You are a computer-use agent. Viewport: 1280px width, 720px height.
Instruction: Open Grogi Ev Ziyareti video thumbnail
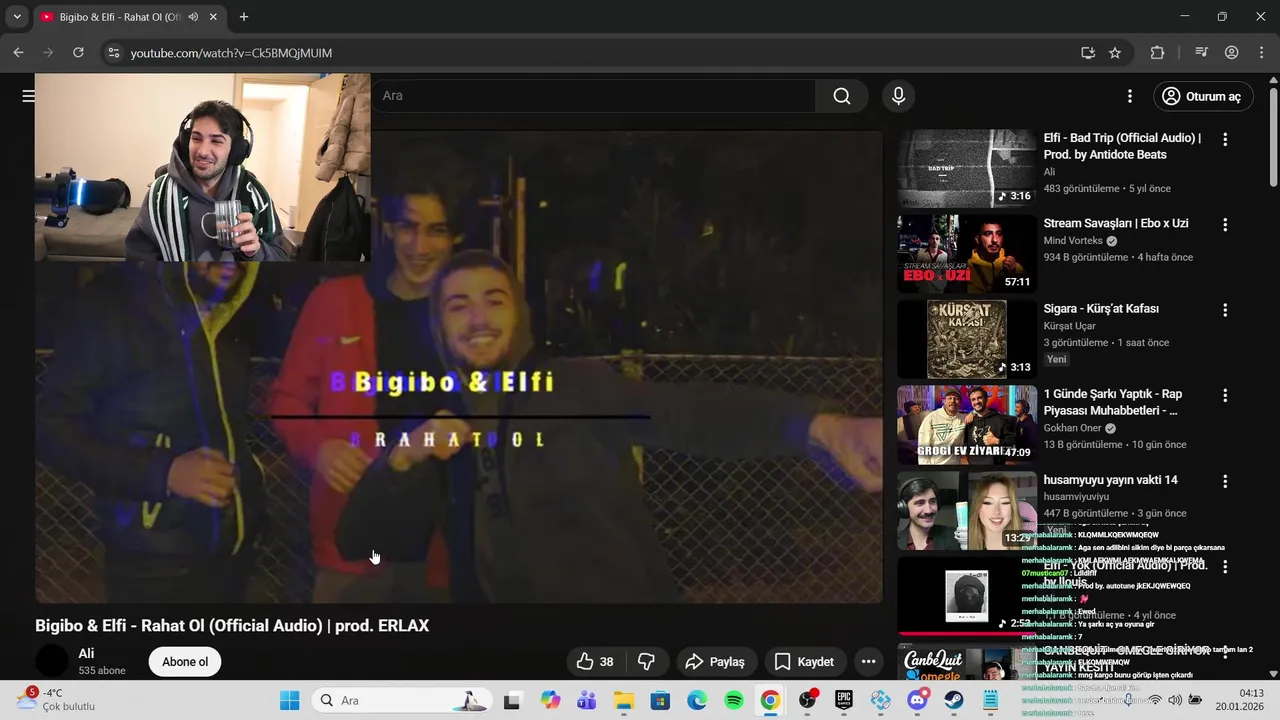tap(966, 424)
